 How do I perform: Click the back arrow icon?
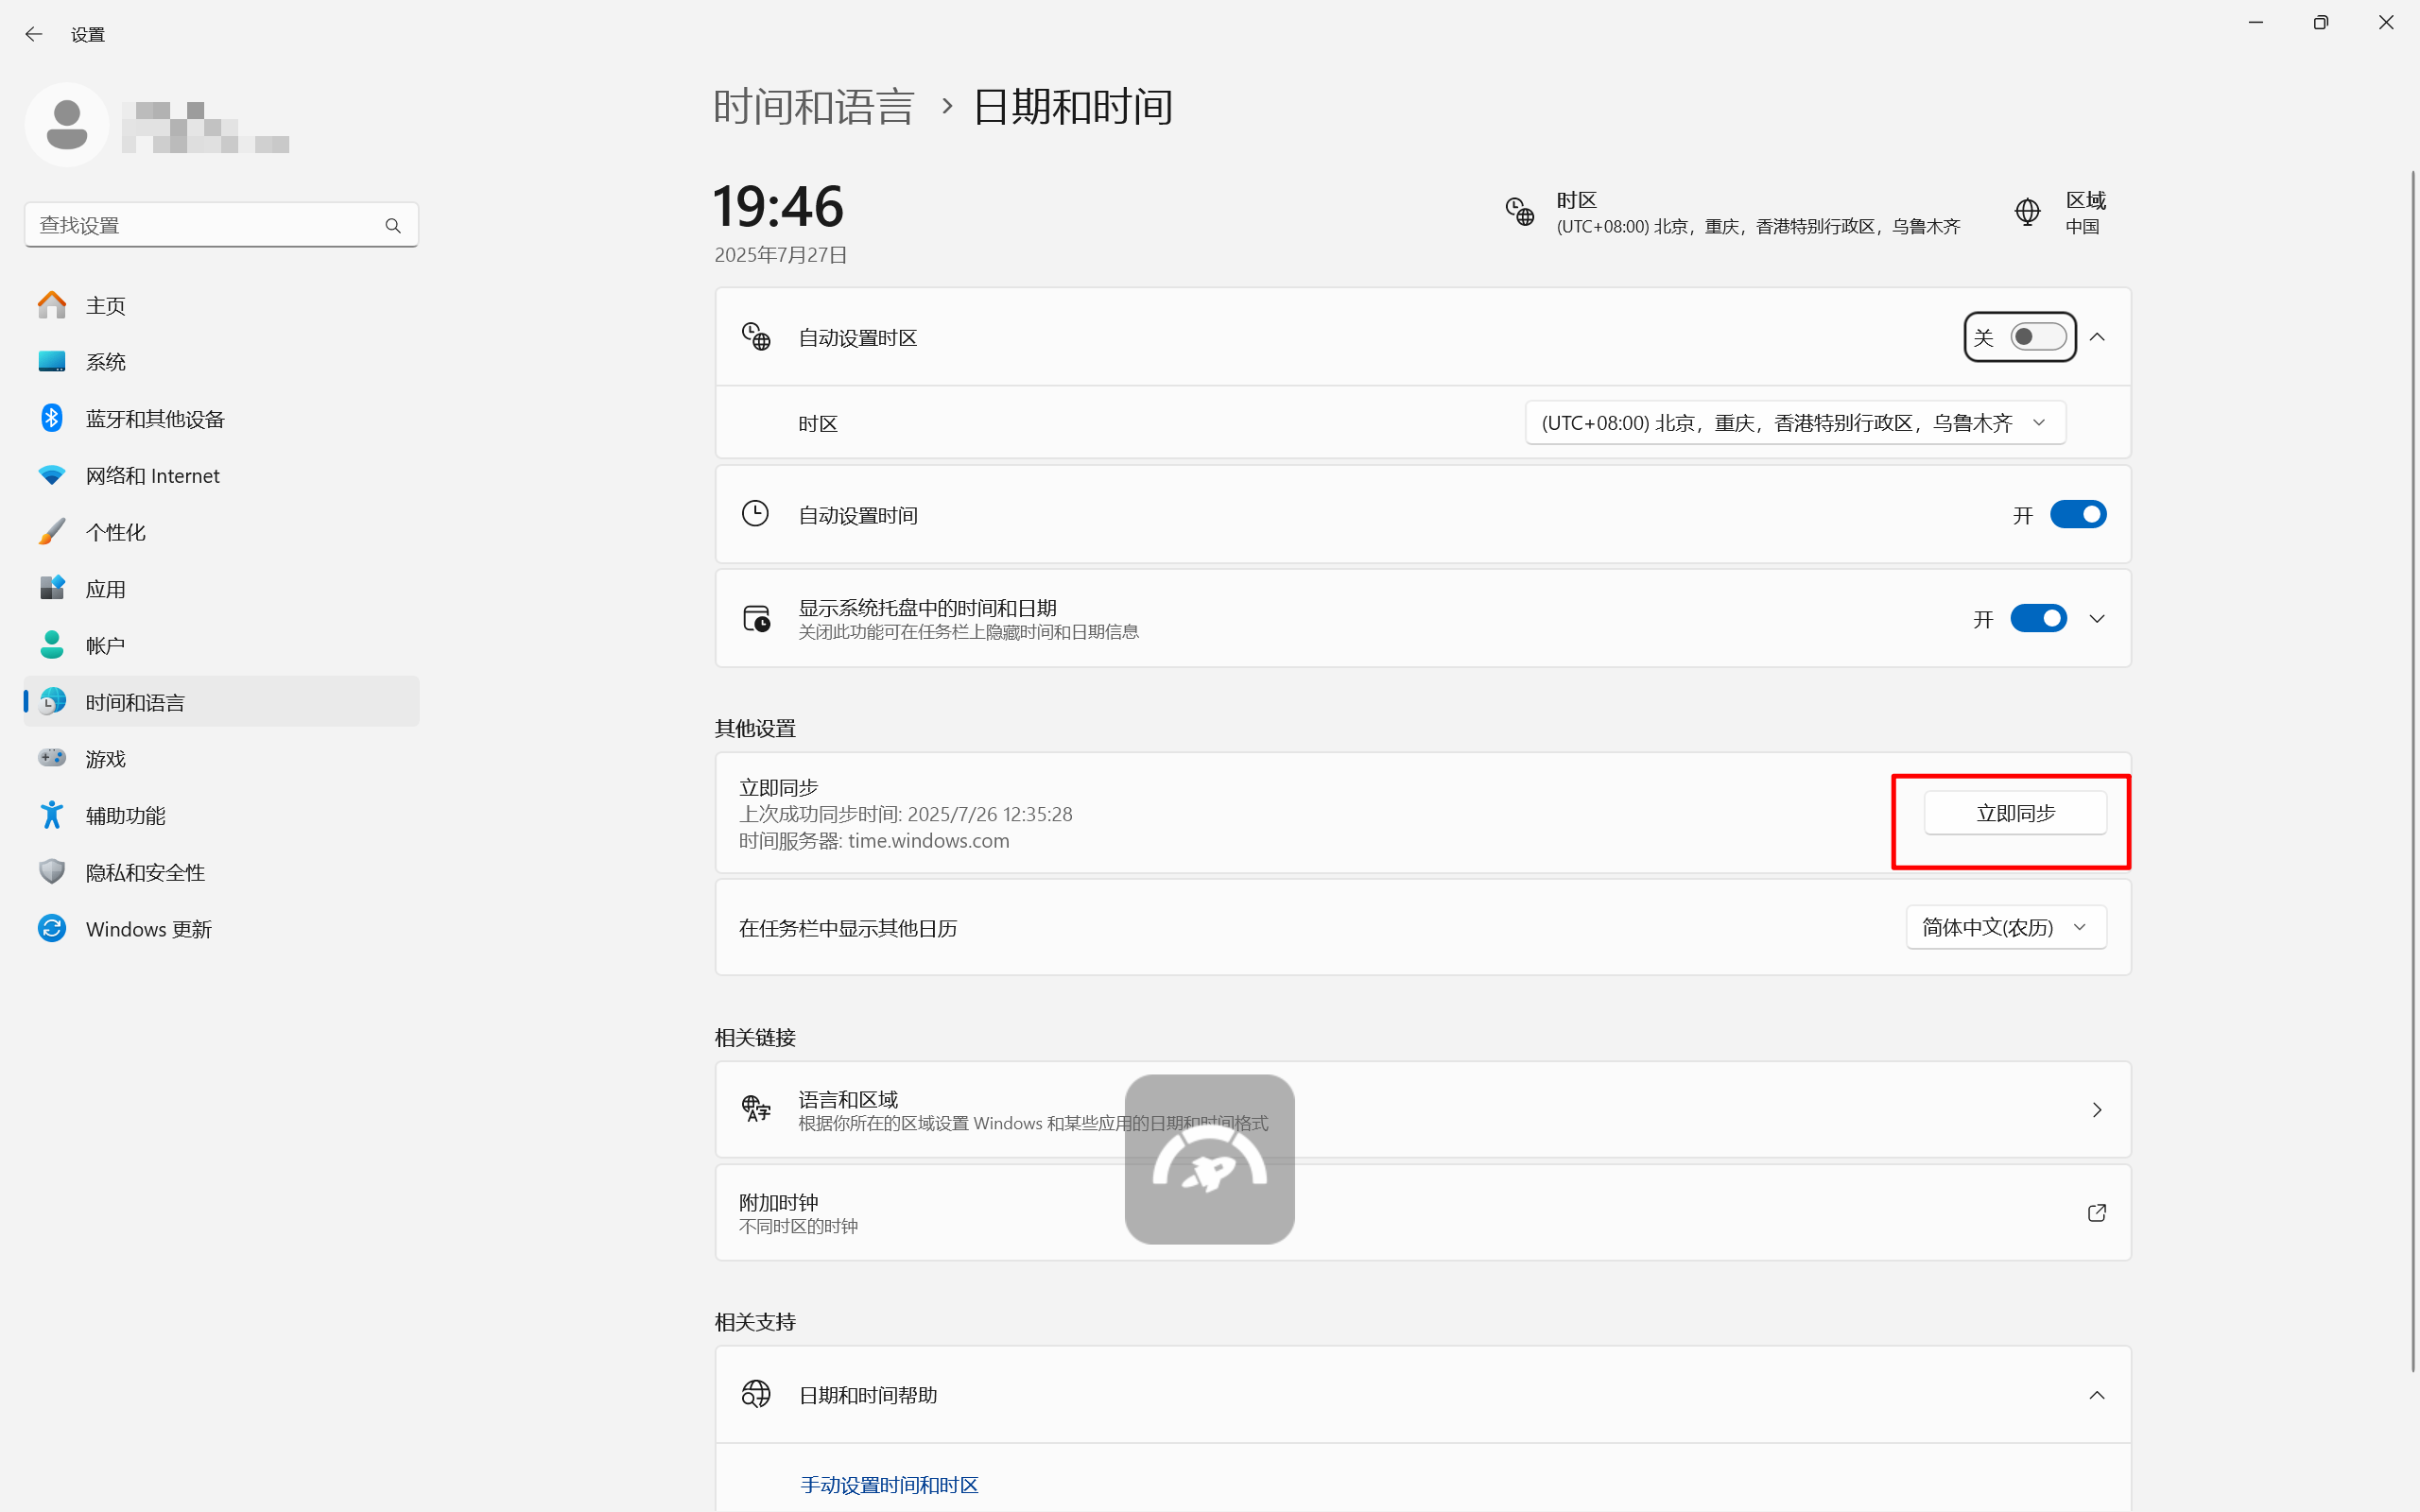tap(34, 34)
